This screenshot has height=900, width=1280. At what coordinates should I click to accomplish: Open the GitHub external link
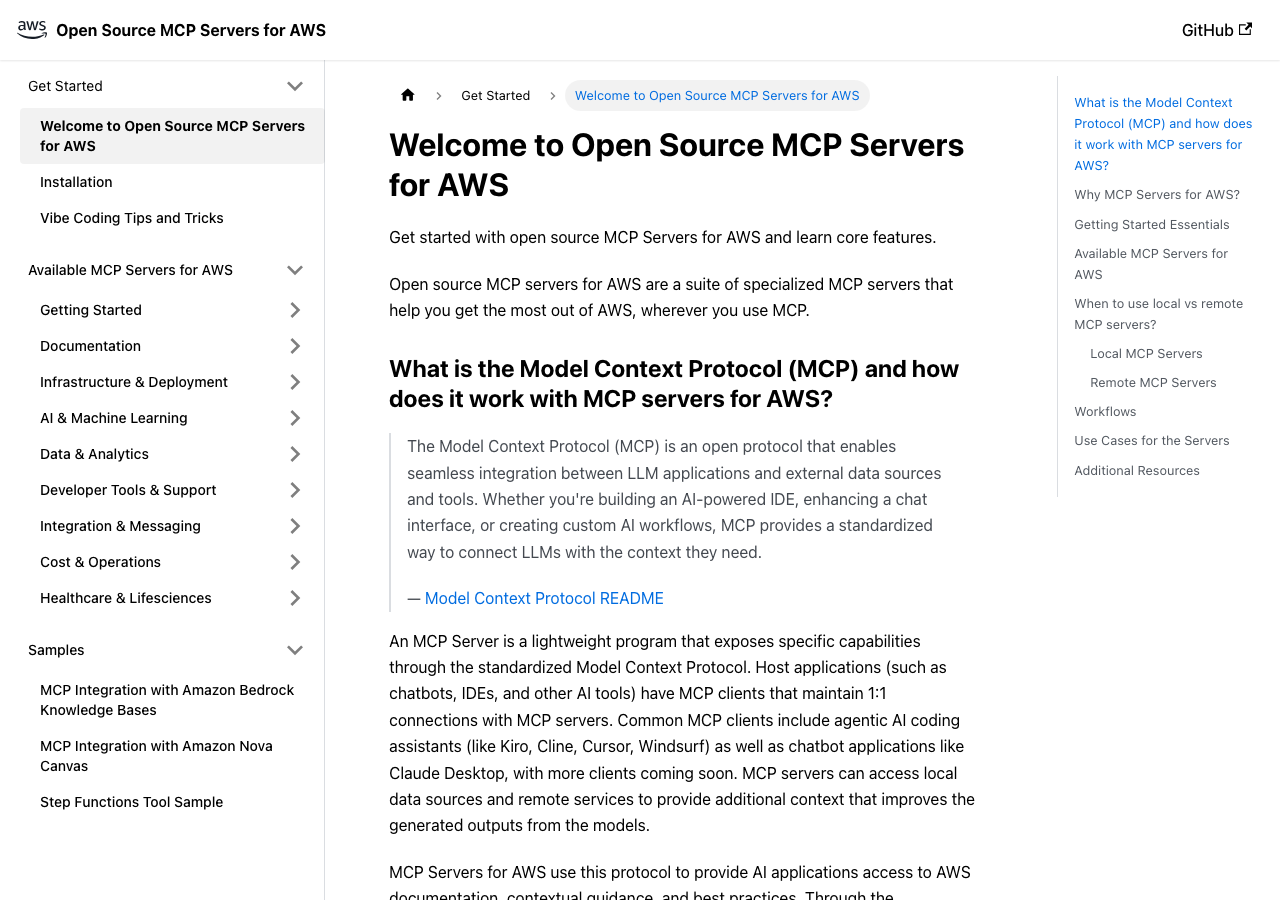1216,30
